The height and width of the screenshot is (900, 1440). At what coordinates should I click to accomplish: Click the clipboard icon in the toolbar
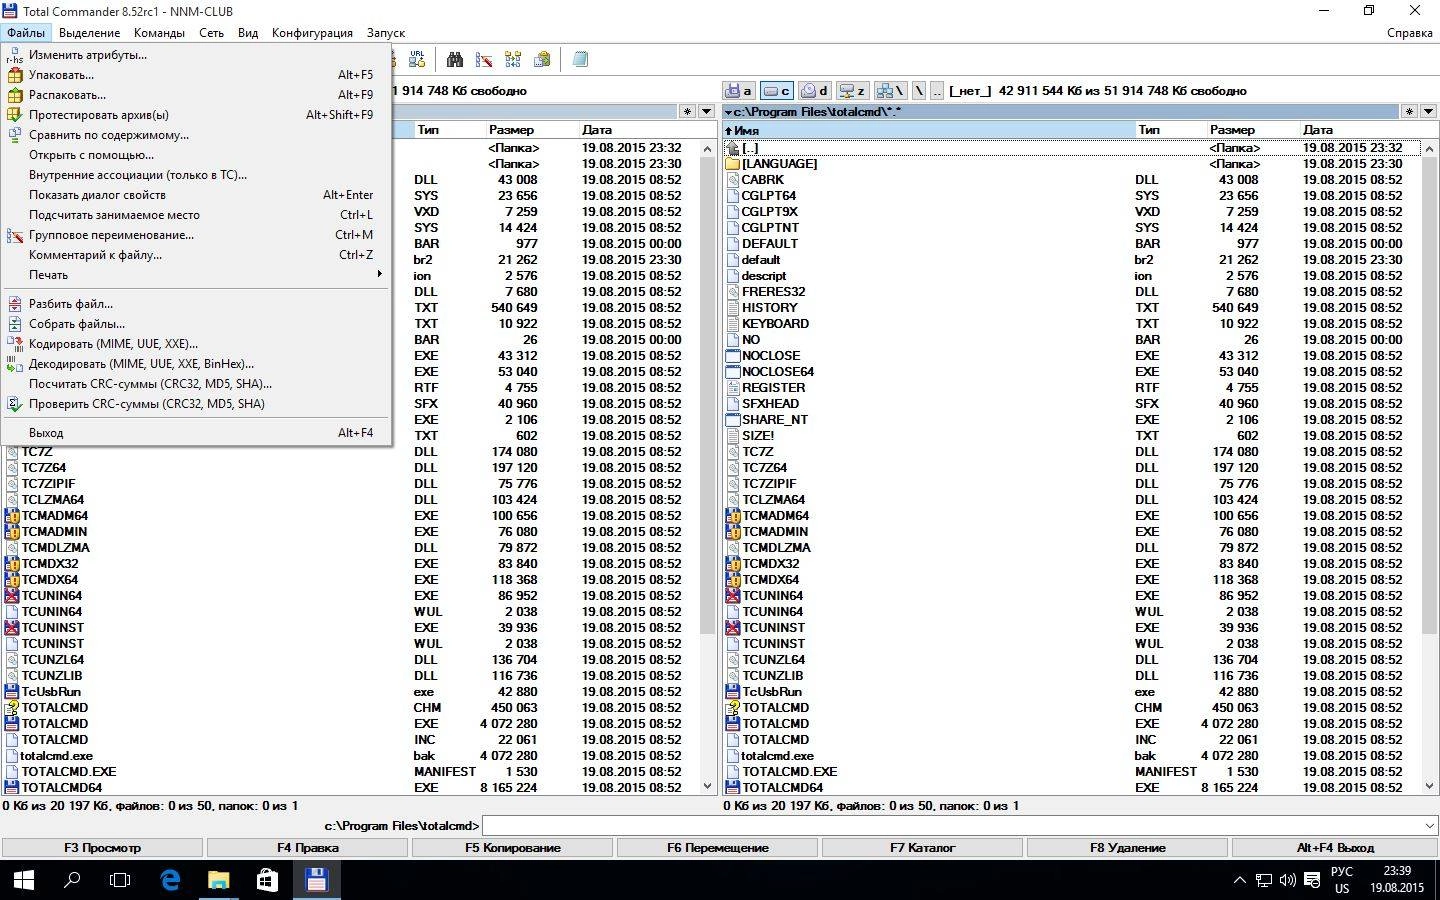[542, 60]
